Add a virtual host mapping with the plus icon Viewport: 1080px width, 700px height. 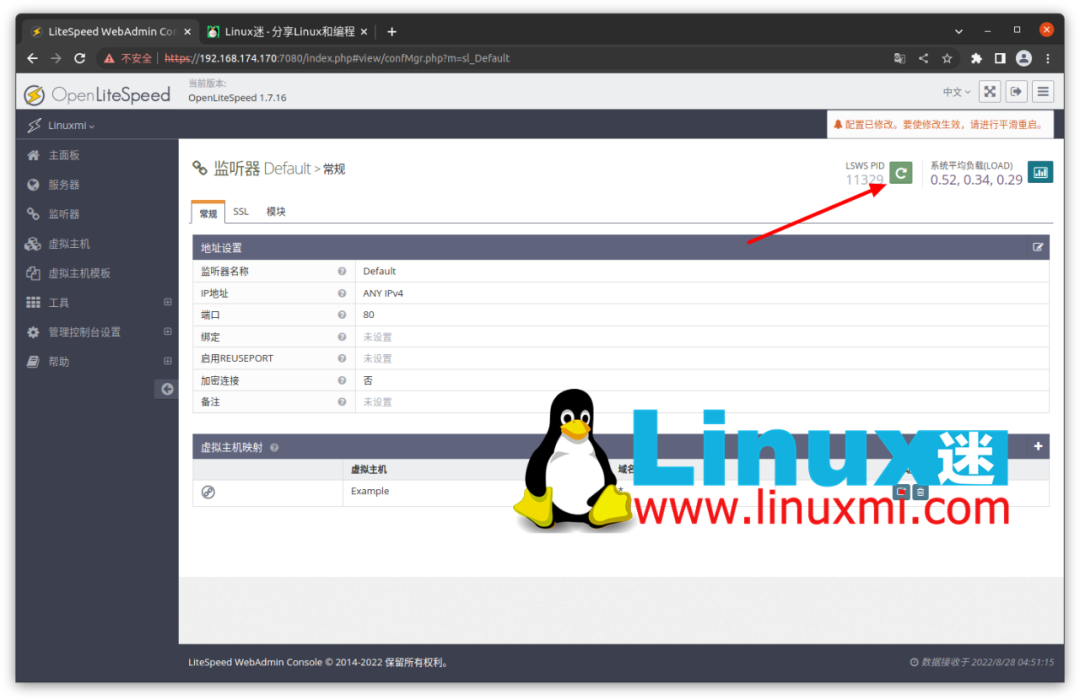pos(1038,446)
